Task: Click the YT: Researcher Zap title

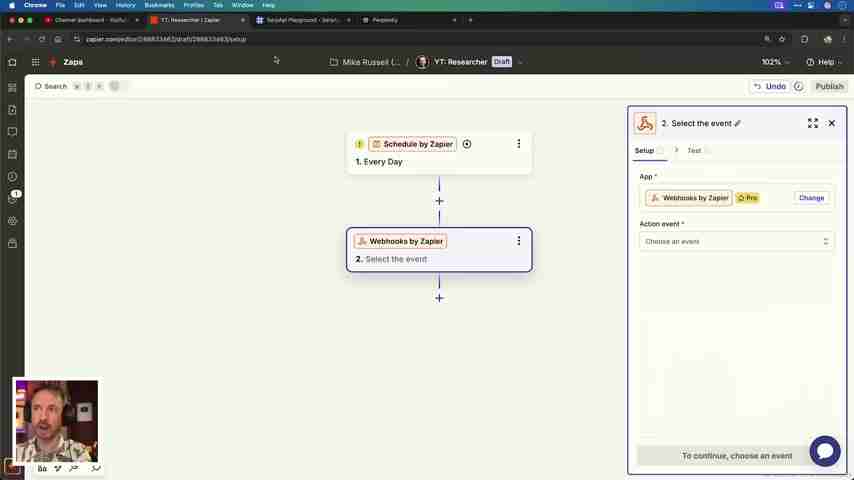Action: pyautogui.click(x=460, y=62)
